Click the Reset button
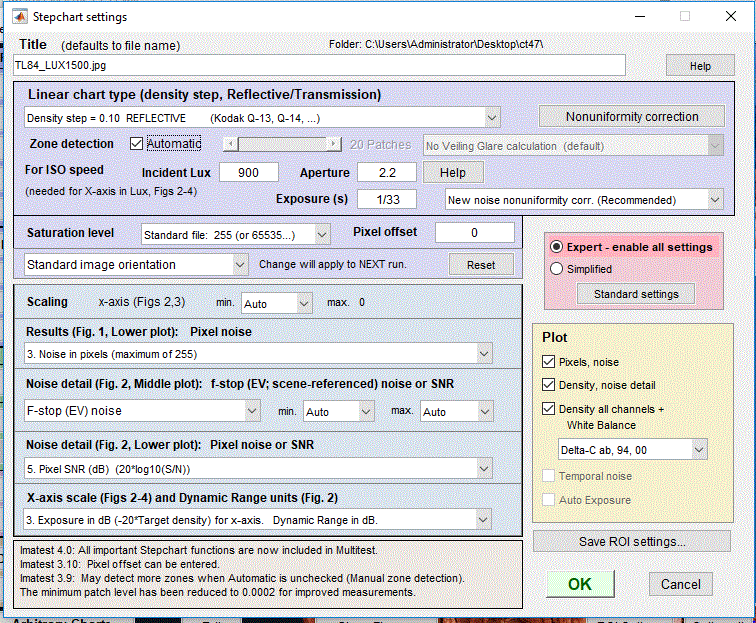Image resolution: width=756 pixels, height=623 pixels. (480, 265)
